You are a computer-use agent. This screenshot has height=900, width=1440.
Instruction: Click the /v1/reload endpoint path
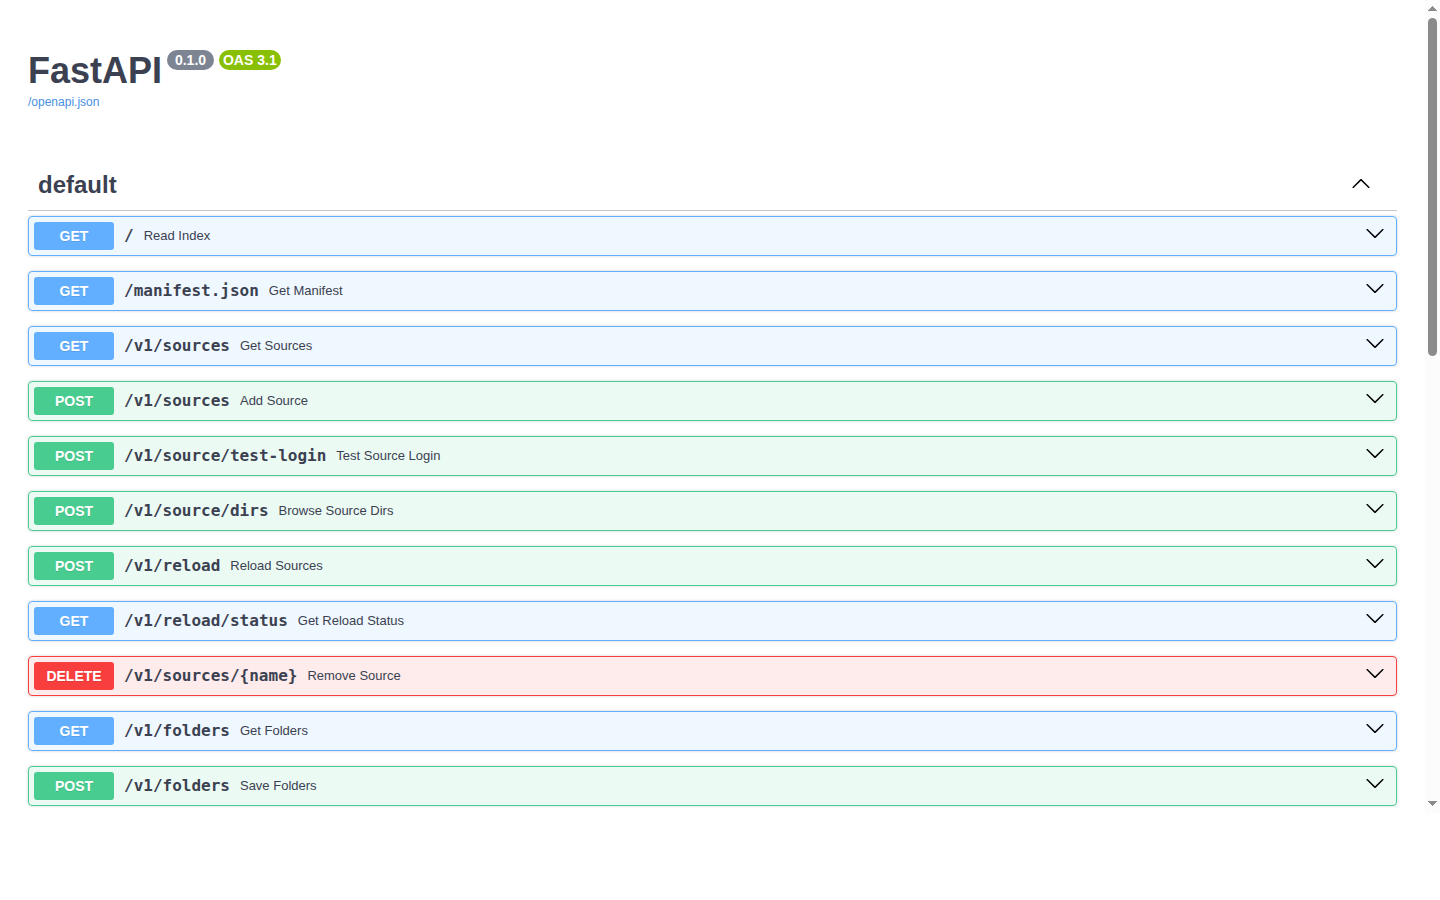(172, 566)
